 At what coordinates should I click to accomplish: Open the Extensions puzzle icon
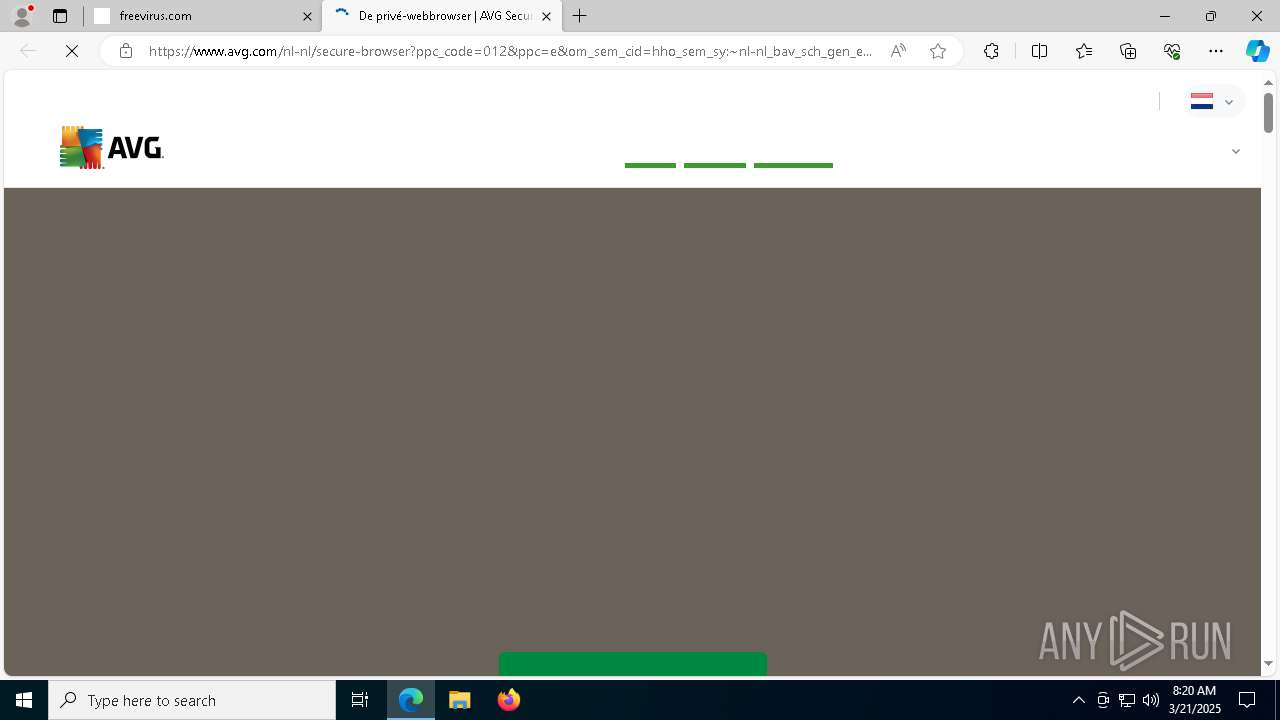[991, 51]
